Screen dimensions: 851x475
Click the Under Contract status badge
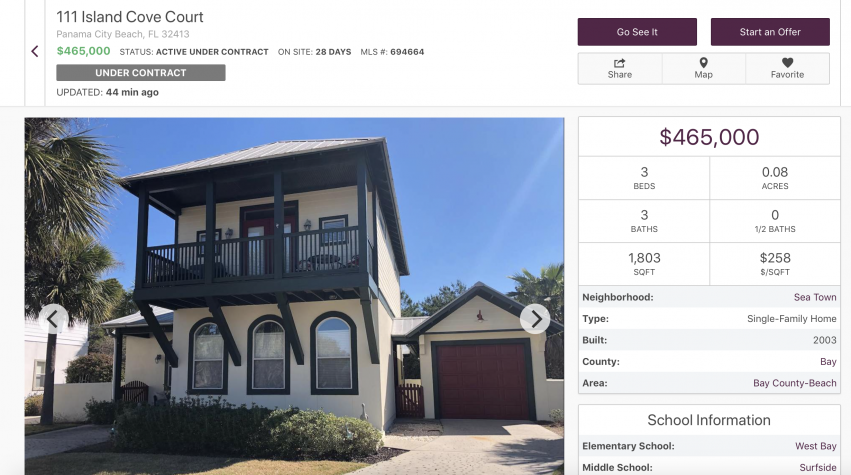pos(141,73)
